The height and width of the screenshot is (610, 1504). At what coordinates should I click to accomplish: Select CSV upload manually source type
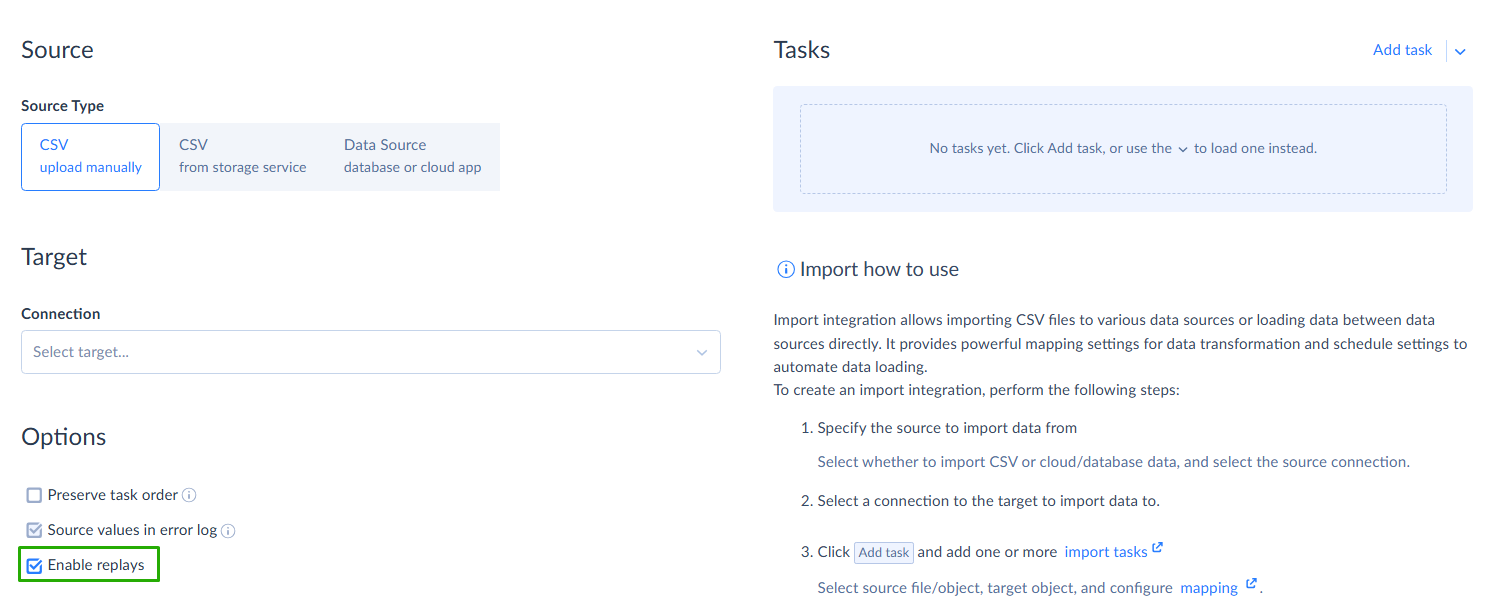(x=91, y=157)
